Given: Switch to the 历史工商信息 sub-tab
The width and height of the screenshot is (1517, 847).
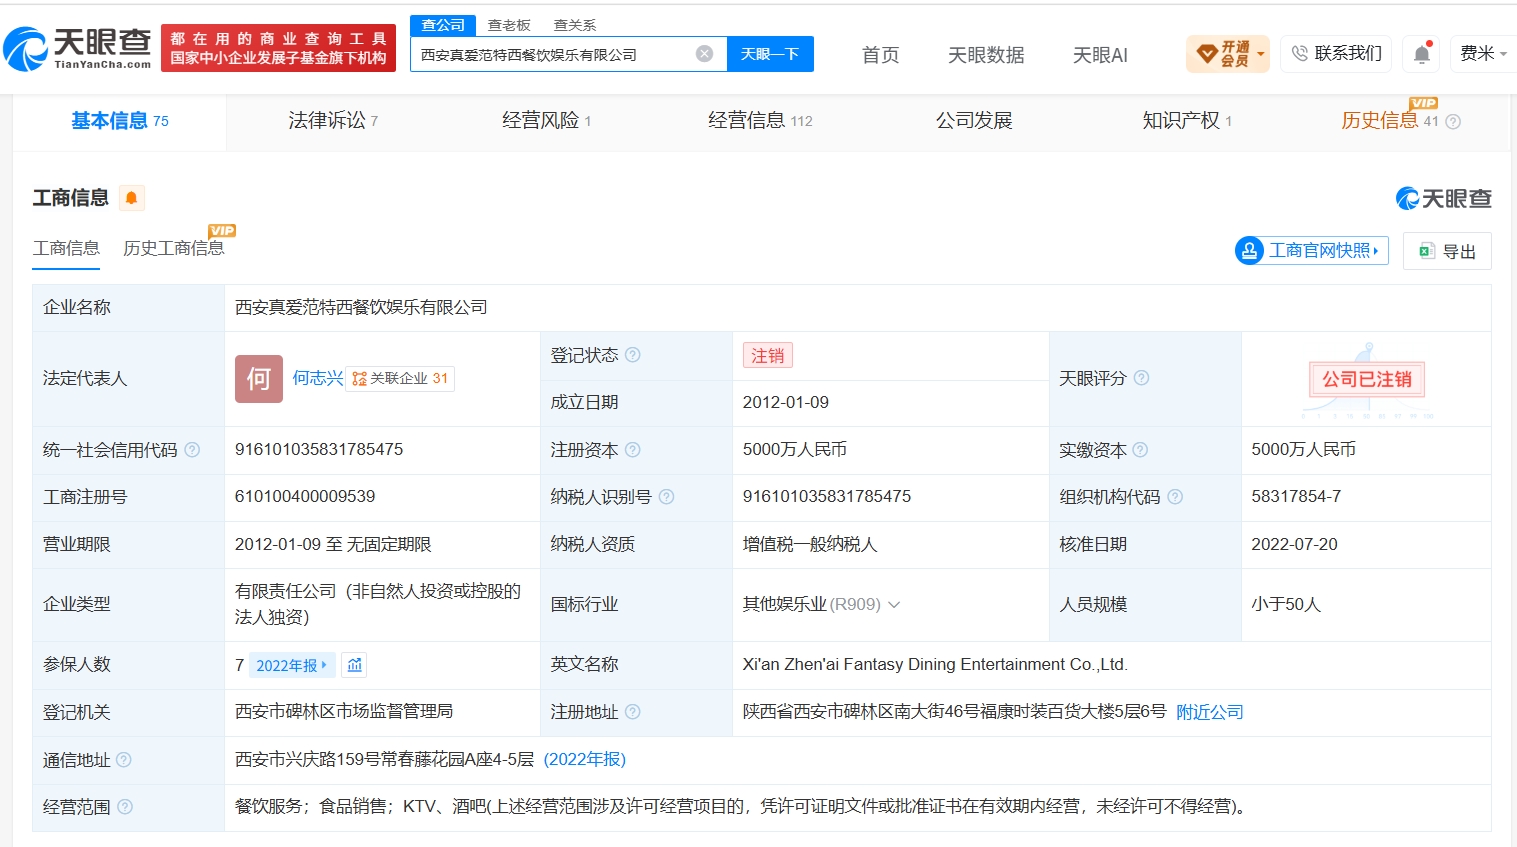Looking at the screenshot, I should 174,248.
